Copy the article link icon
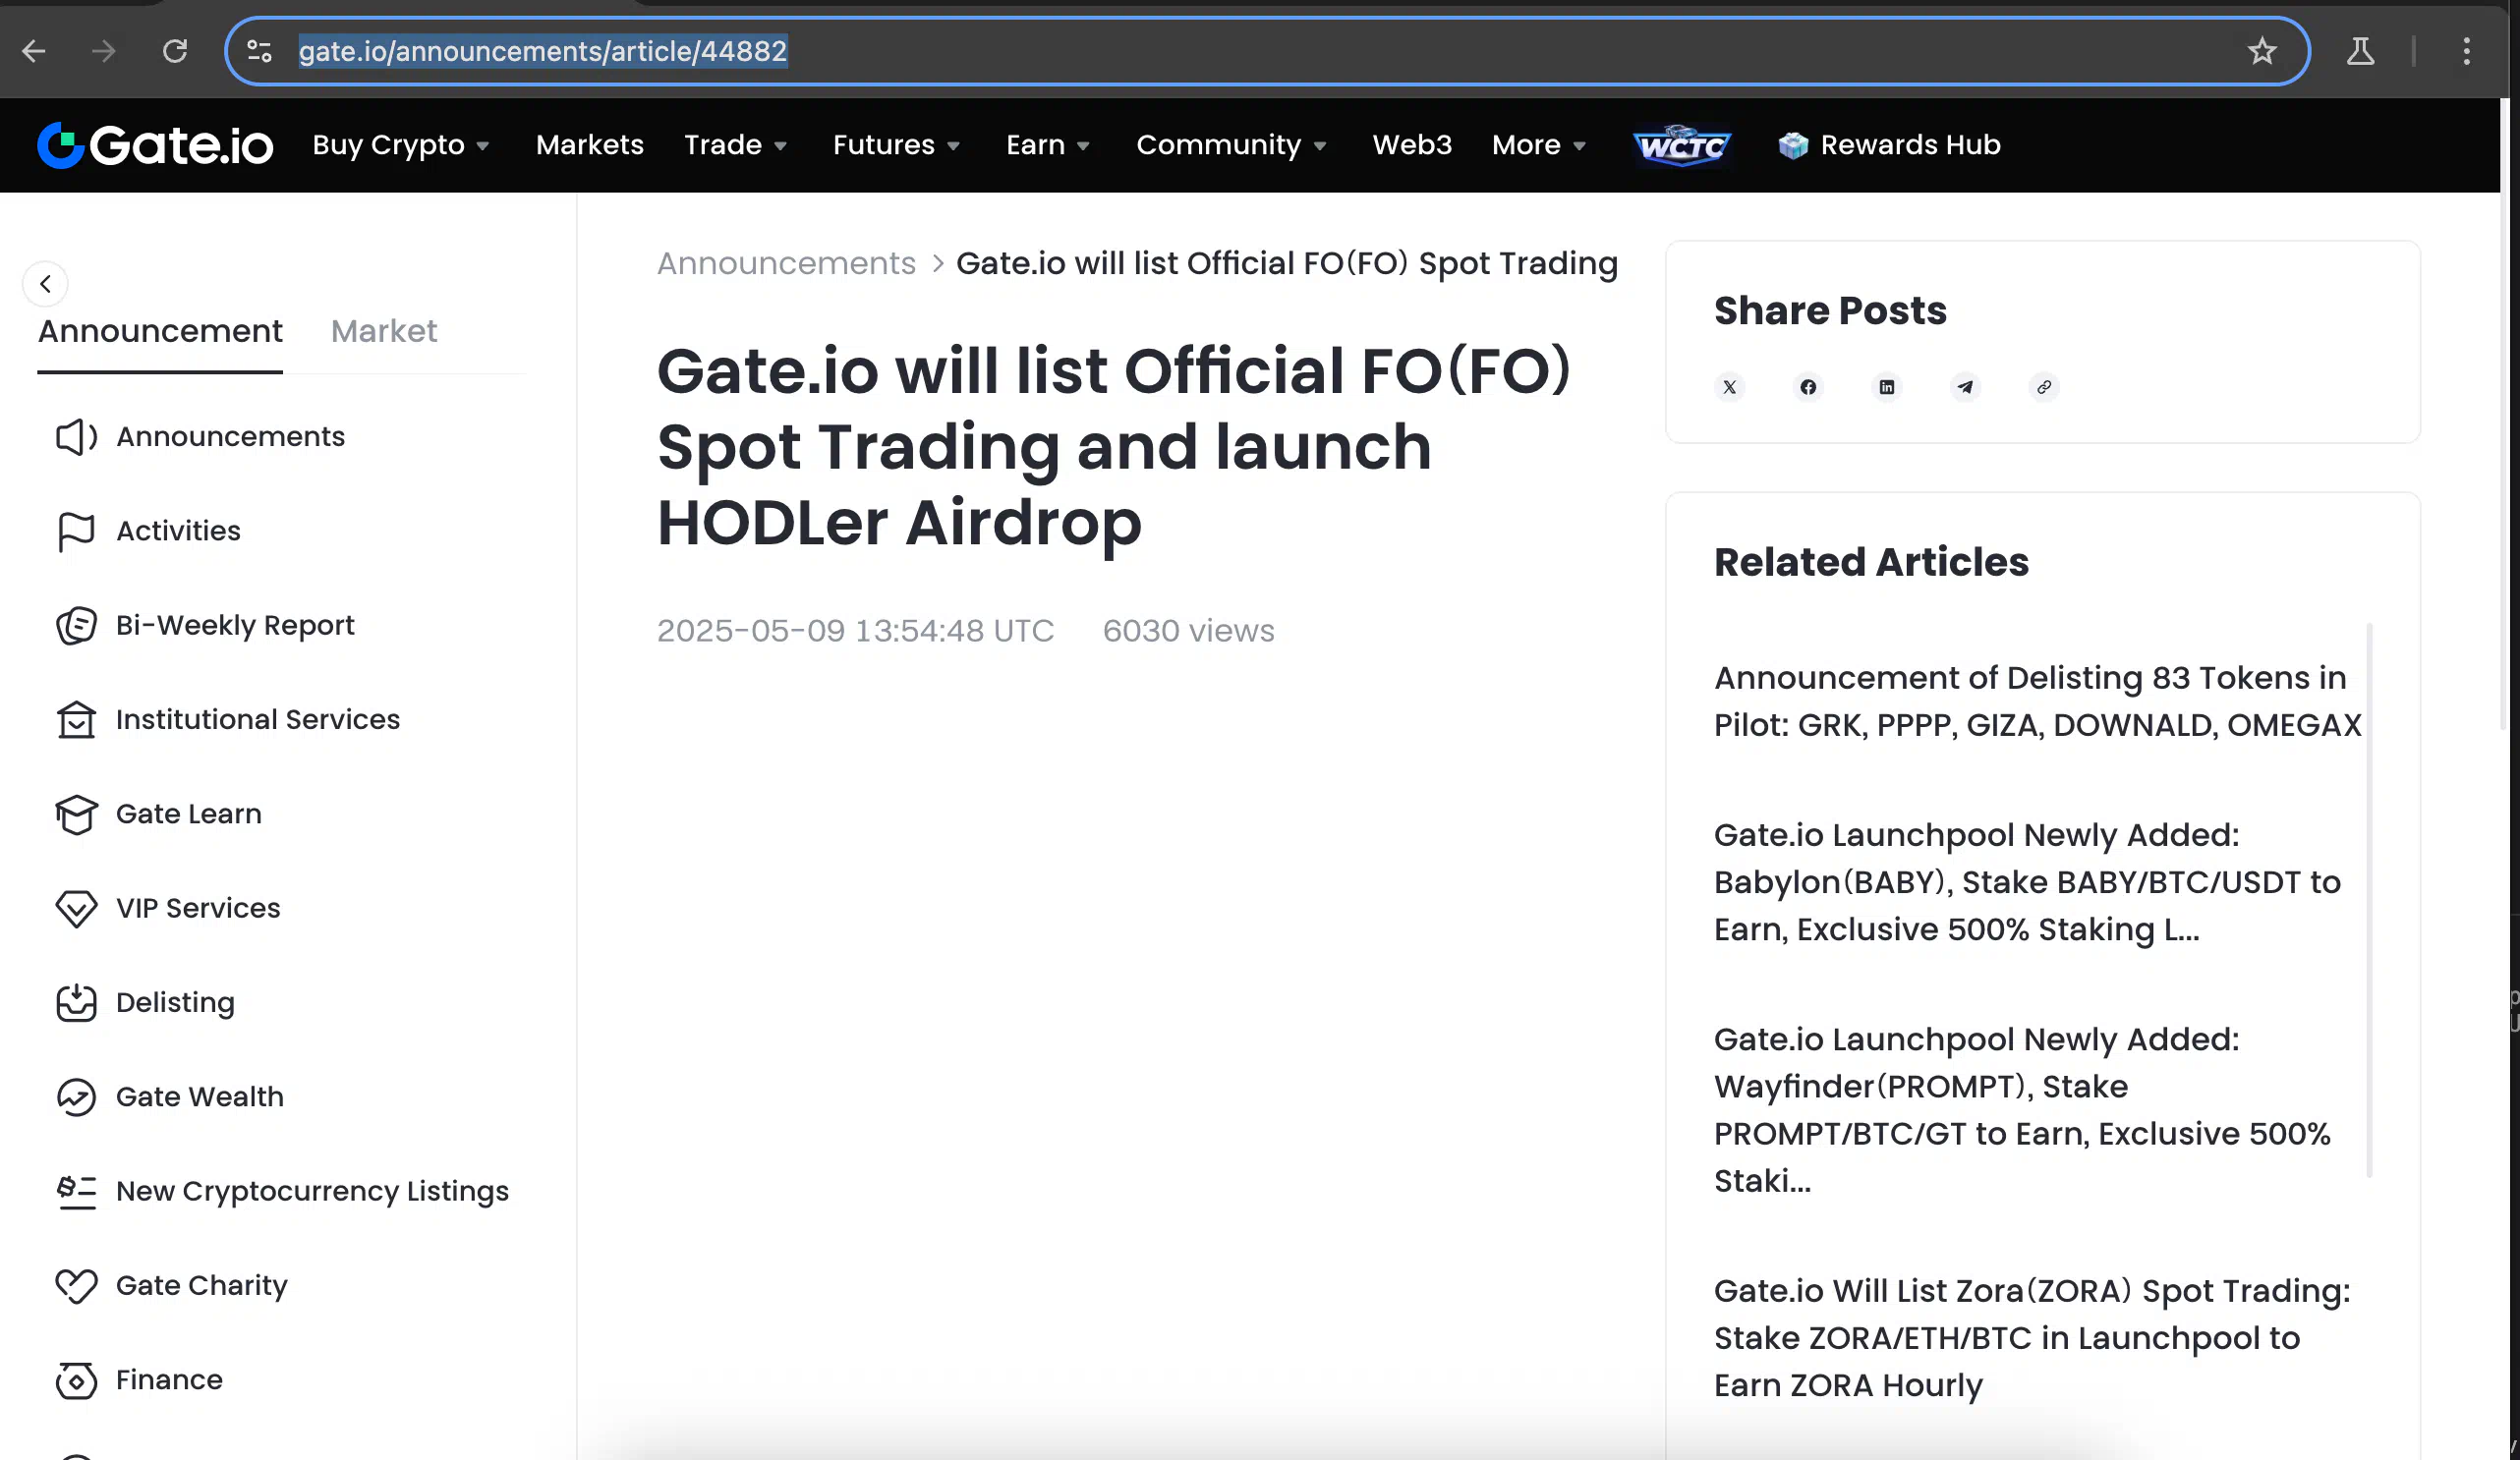 coord(2044,387)
